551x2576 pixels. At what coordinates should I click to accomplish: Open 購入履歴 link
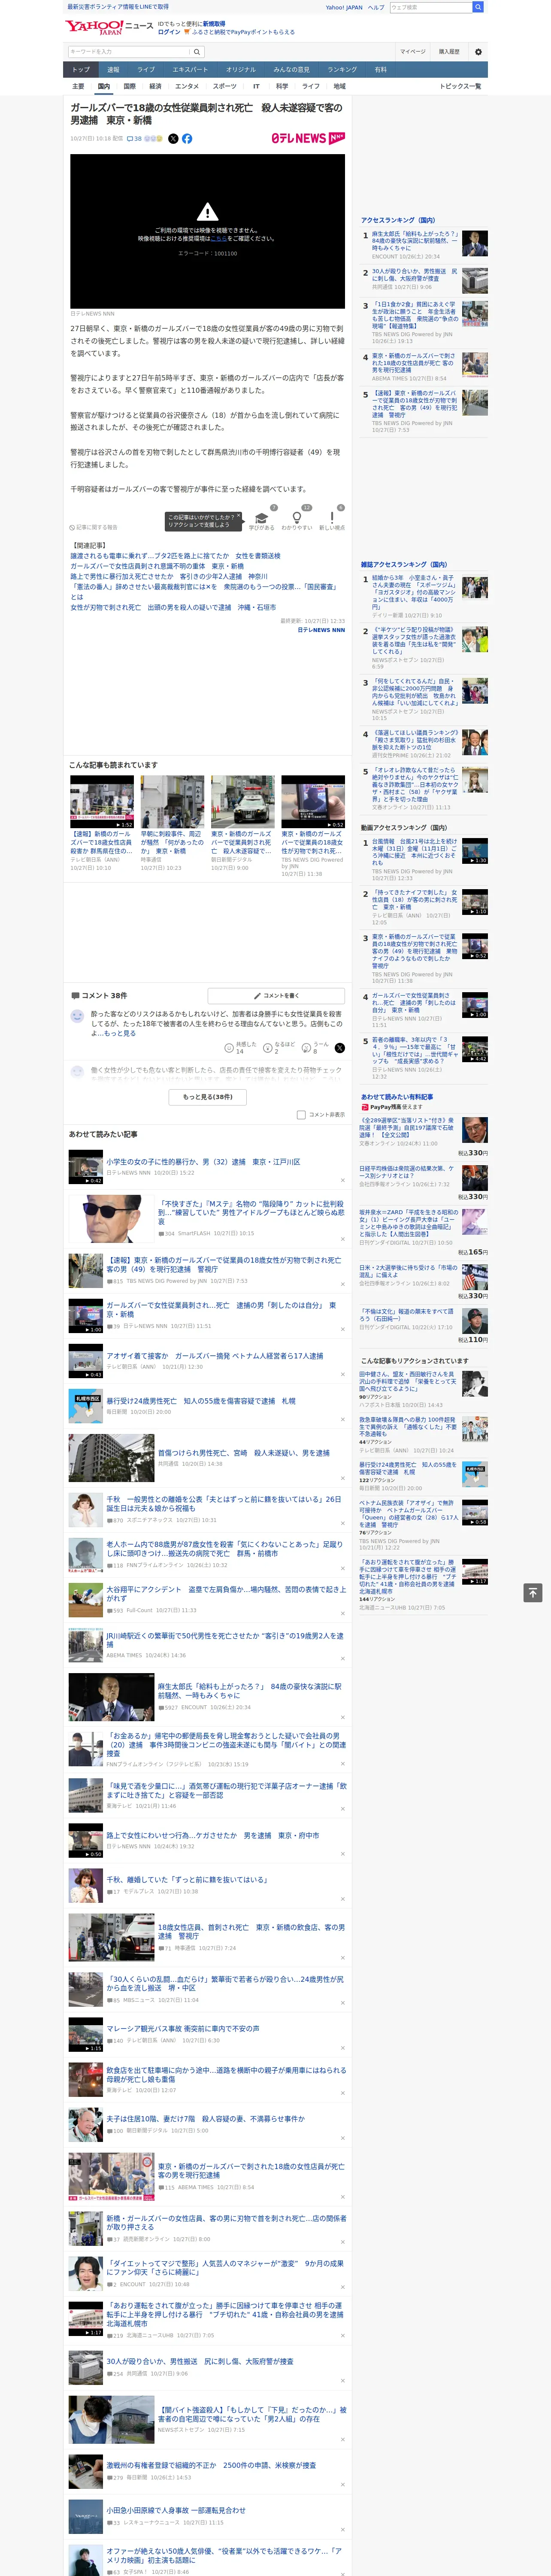point(449,52)
